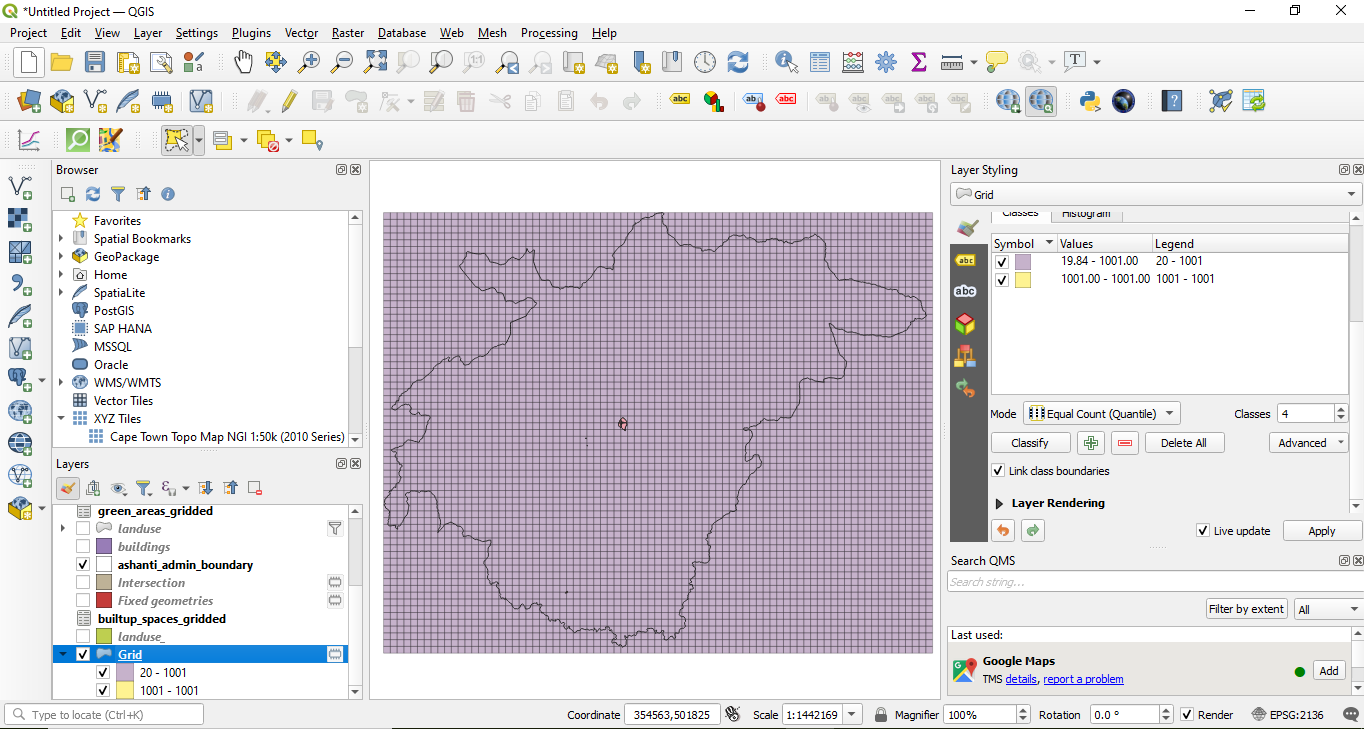Screen dimensions: 1364x729
Task: Select the Zoom In magnifier tool
Action: [309, 62]
